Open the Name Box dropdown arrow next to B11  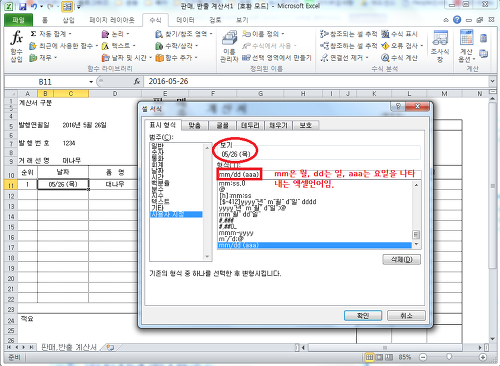click(x=91, y=82)
